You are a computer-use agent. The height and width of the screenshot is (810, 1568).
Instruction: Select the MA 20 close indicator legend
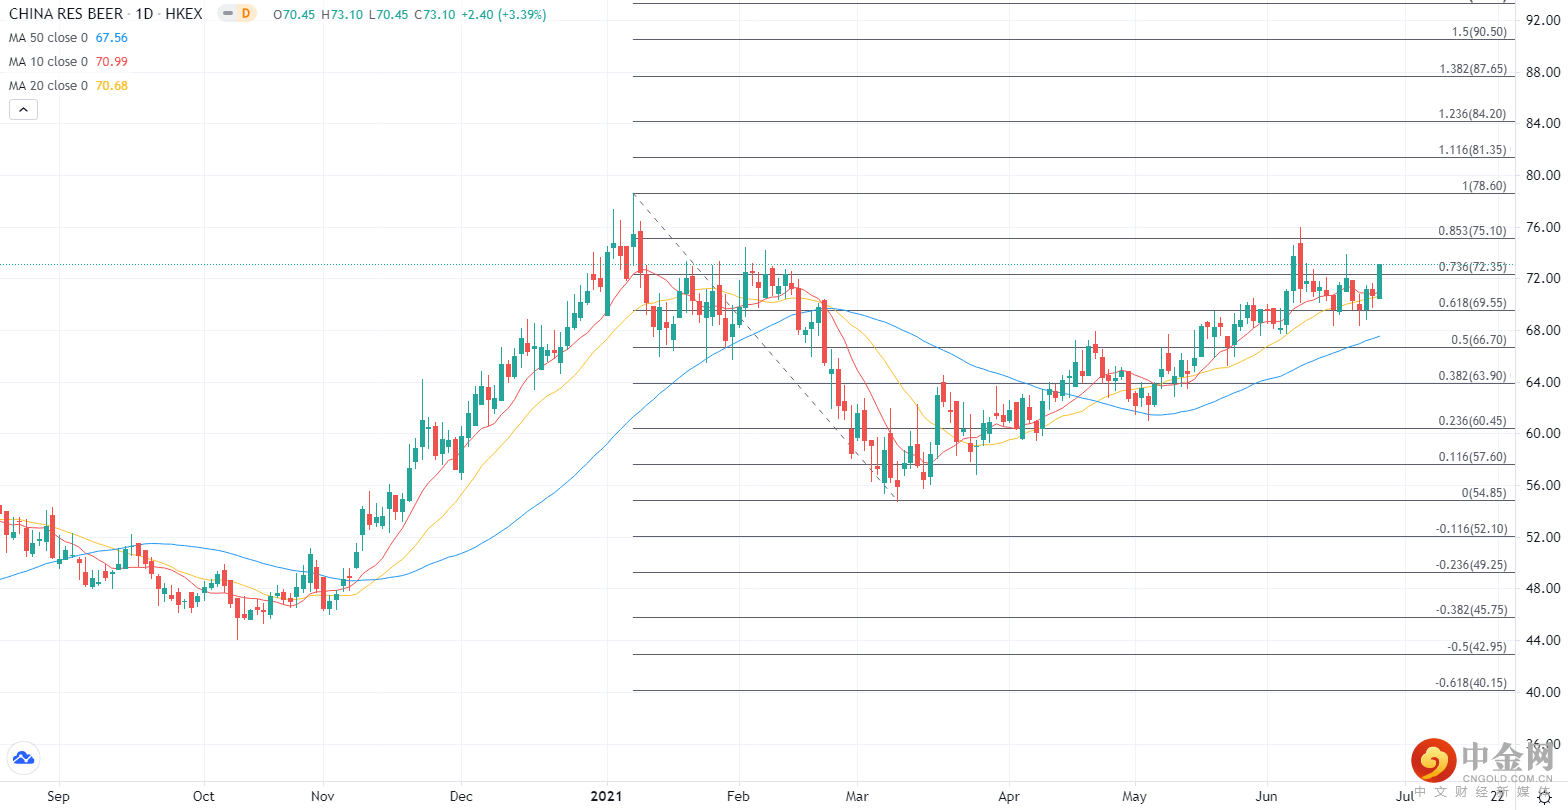point(48,86)
